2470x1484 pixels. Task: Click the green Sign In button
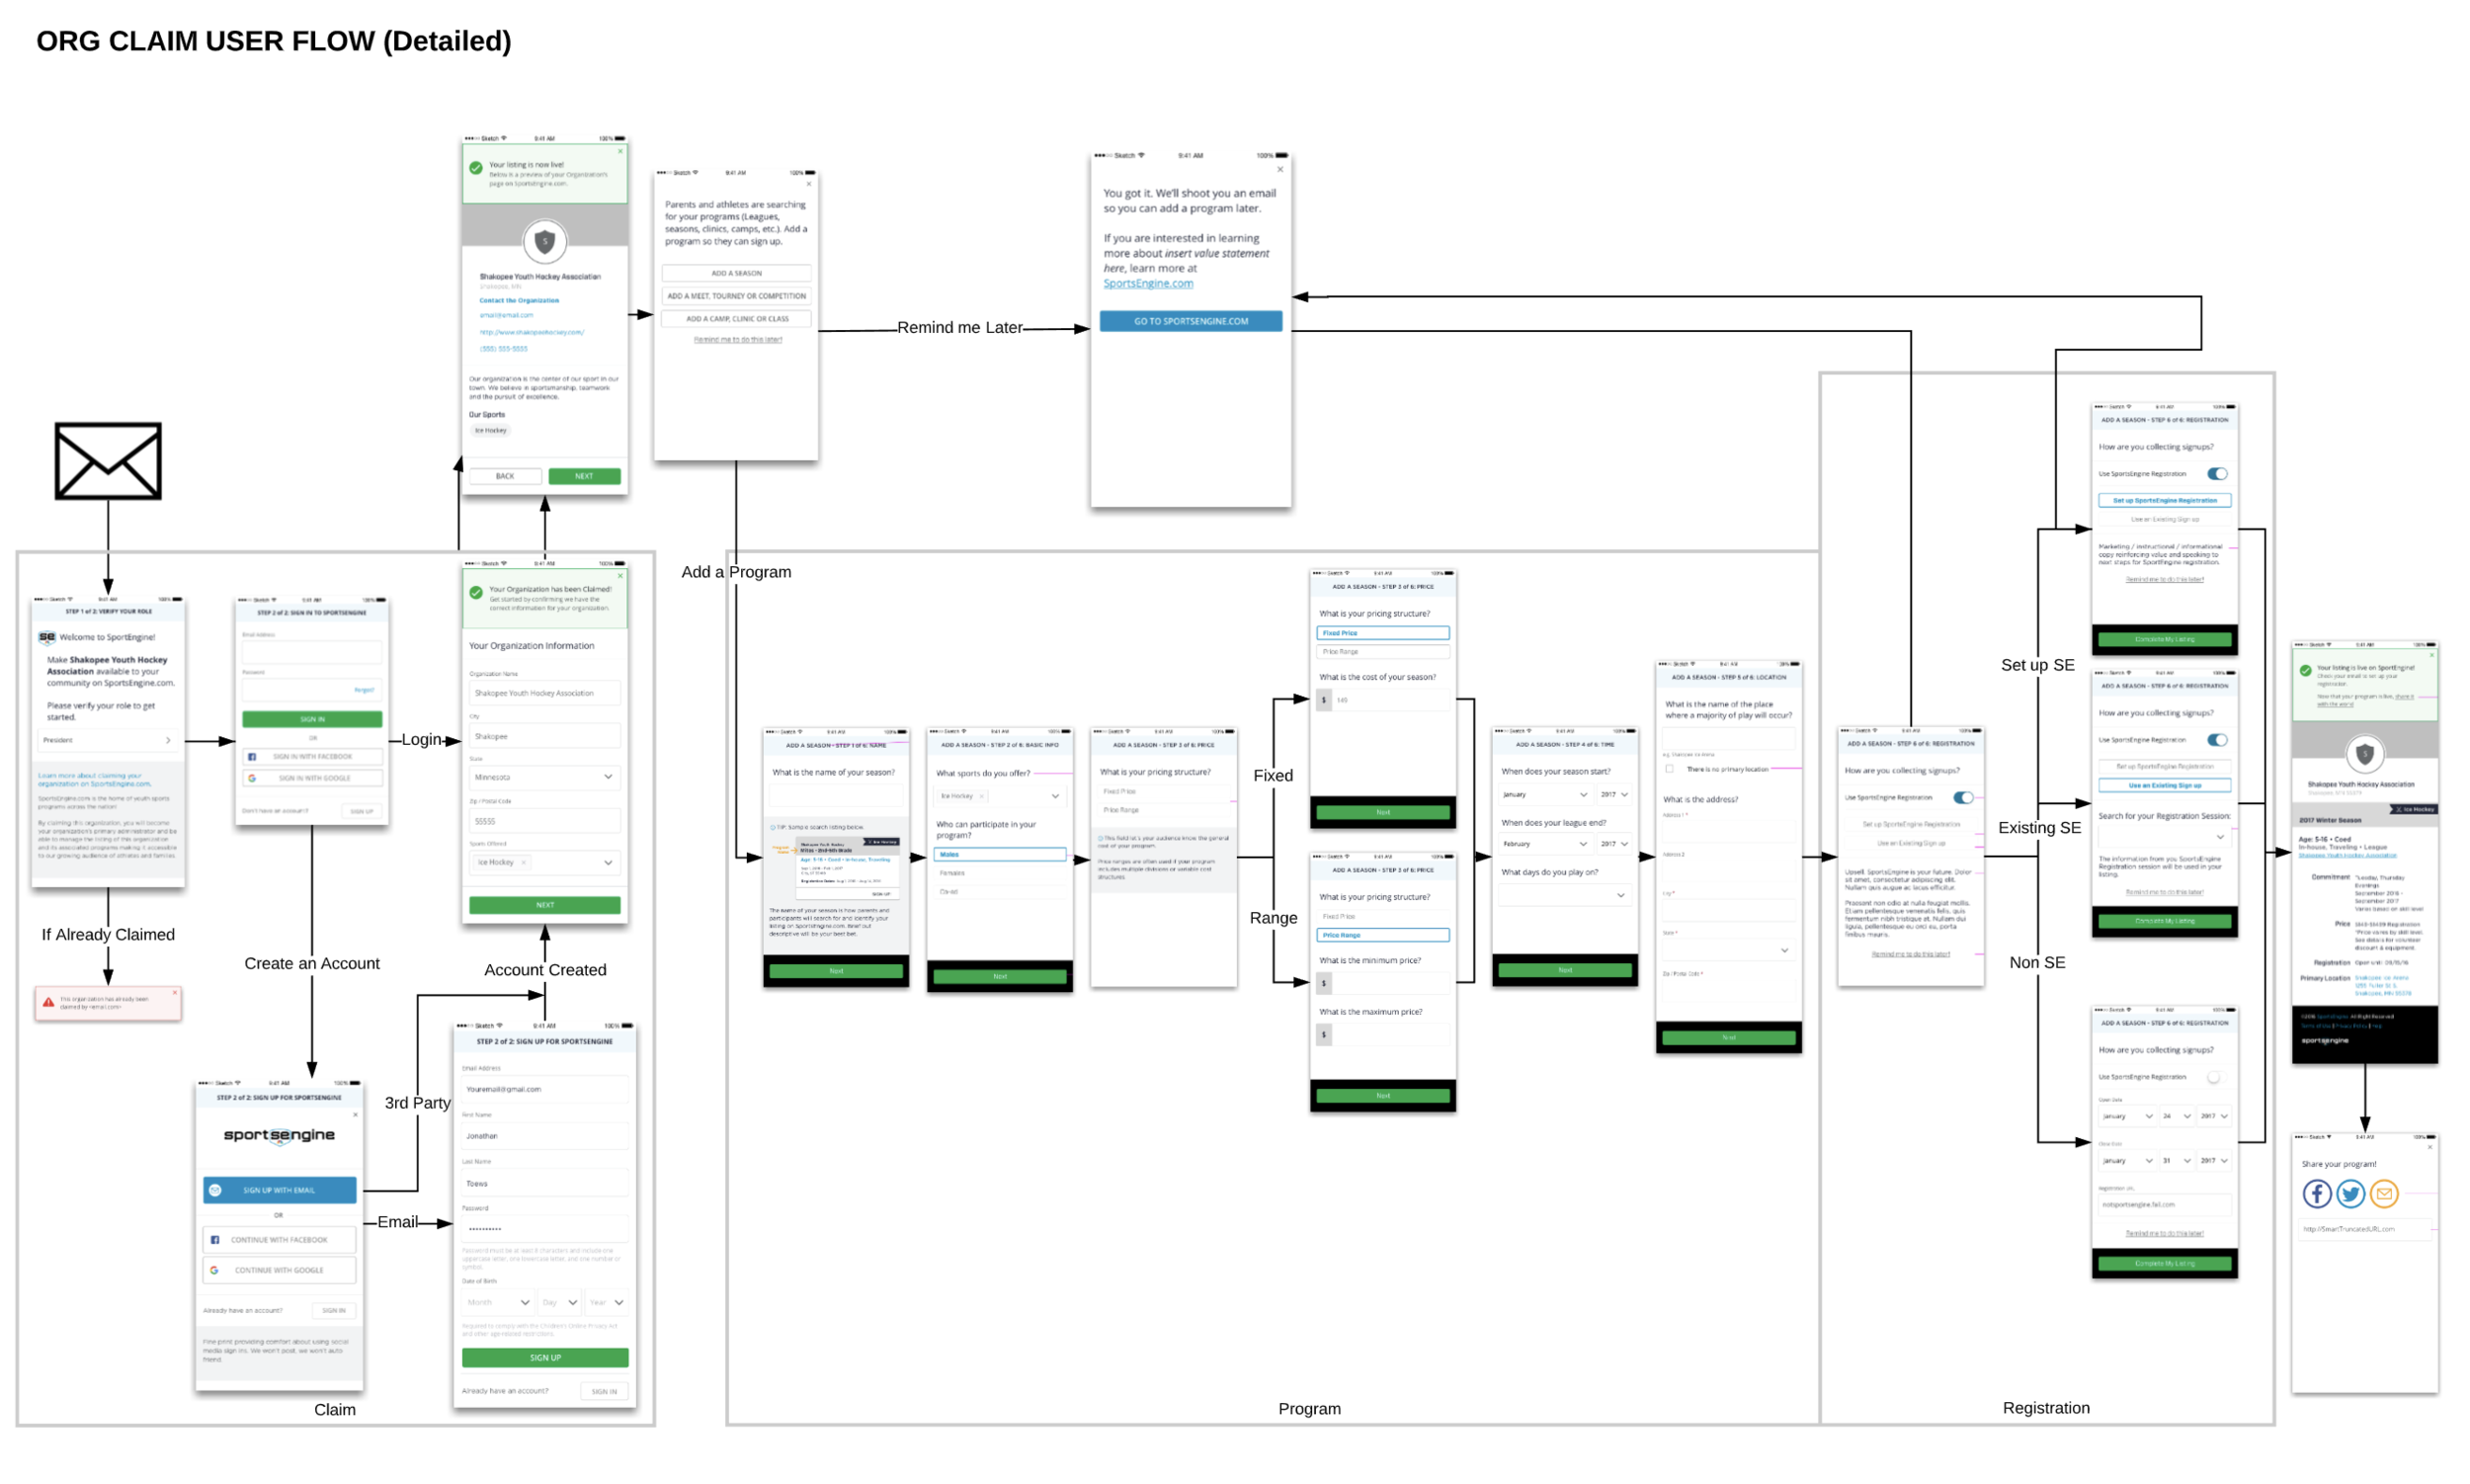pyautogui.click(x=312, y=719)
